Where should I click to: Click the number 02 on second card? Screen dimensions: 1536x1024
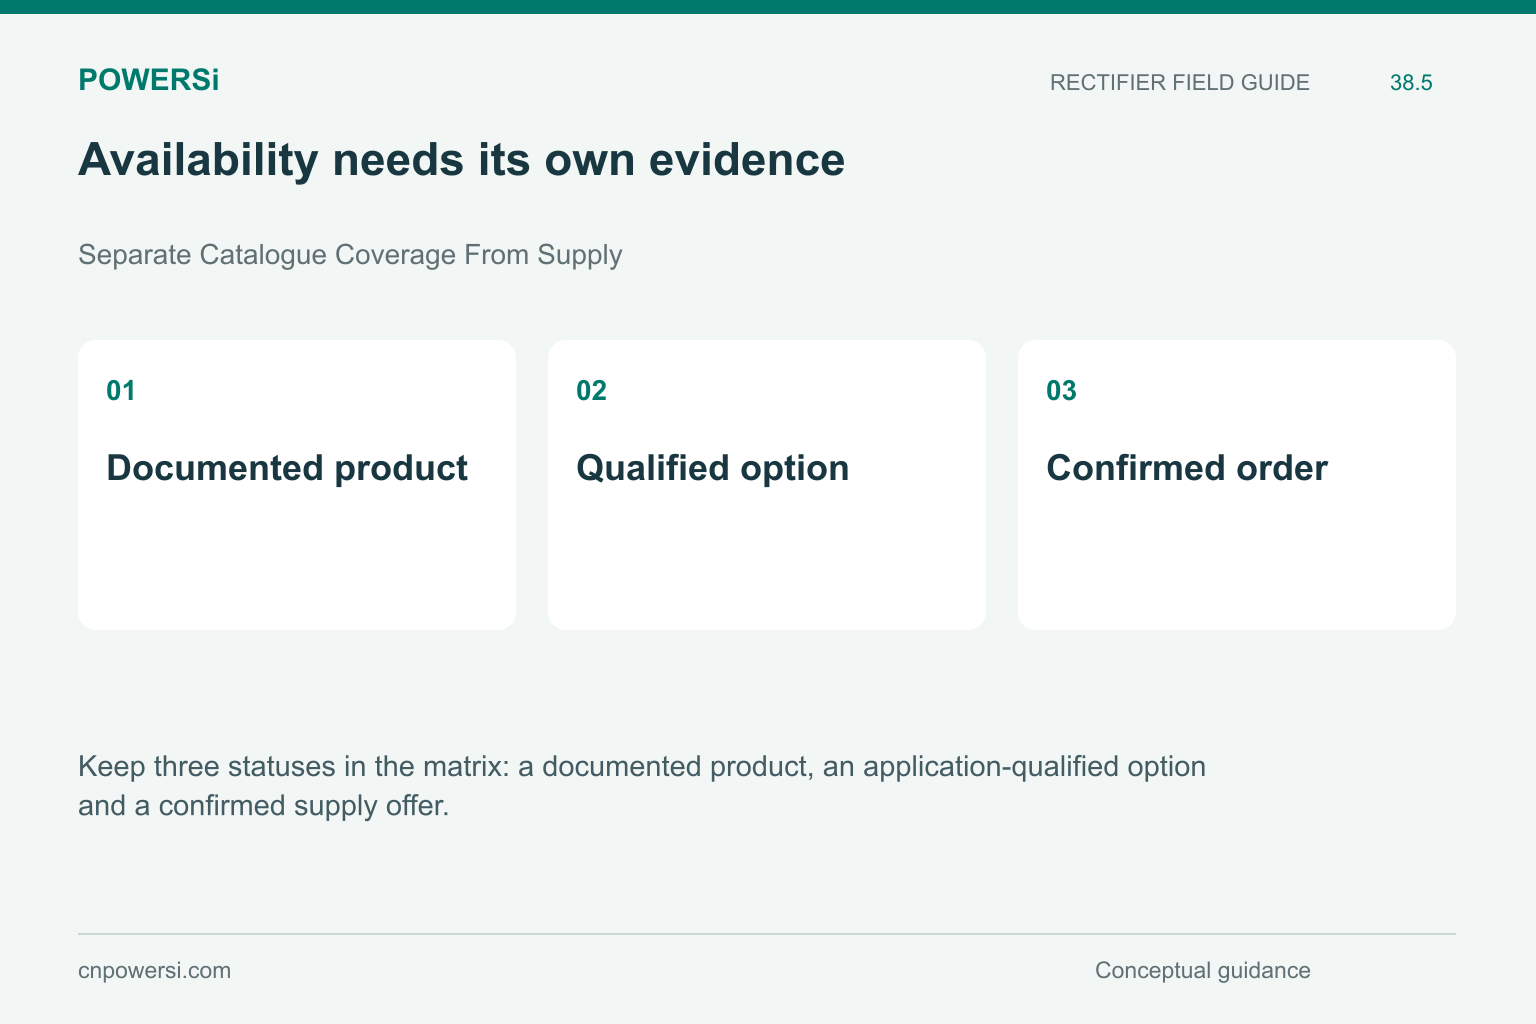(591, 391)
